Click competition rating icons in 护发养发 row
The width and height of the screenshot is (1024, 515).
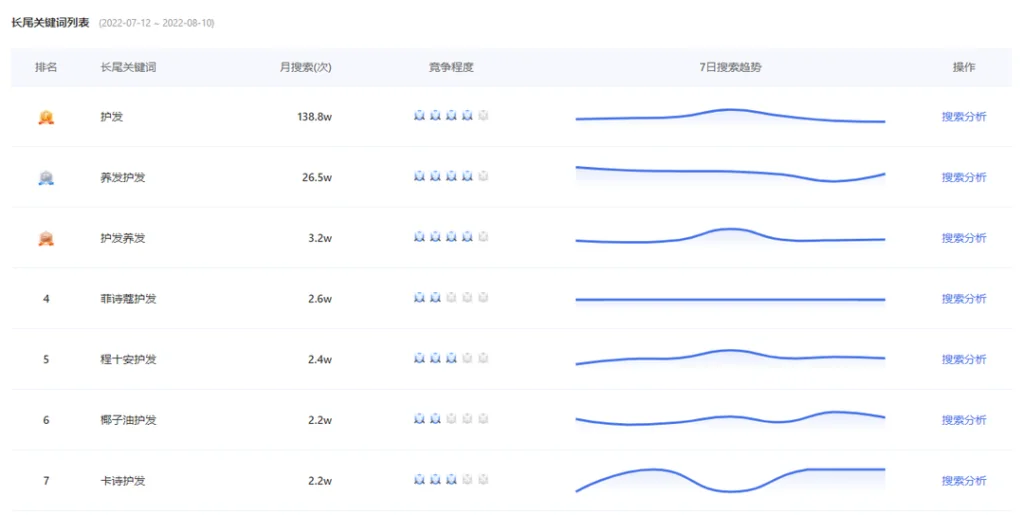tap(451, 237)
